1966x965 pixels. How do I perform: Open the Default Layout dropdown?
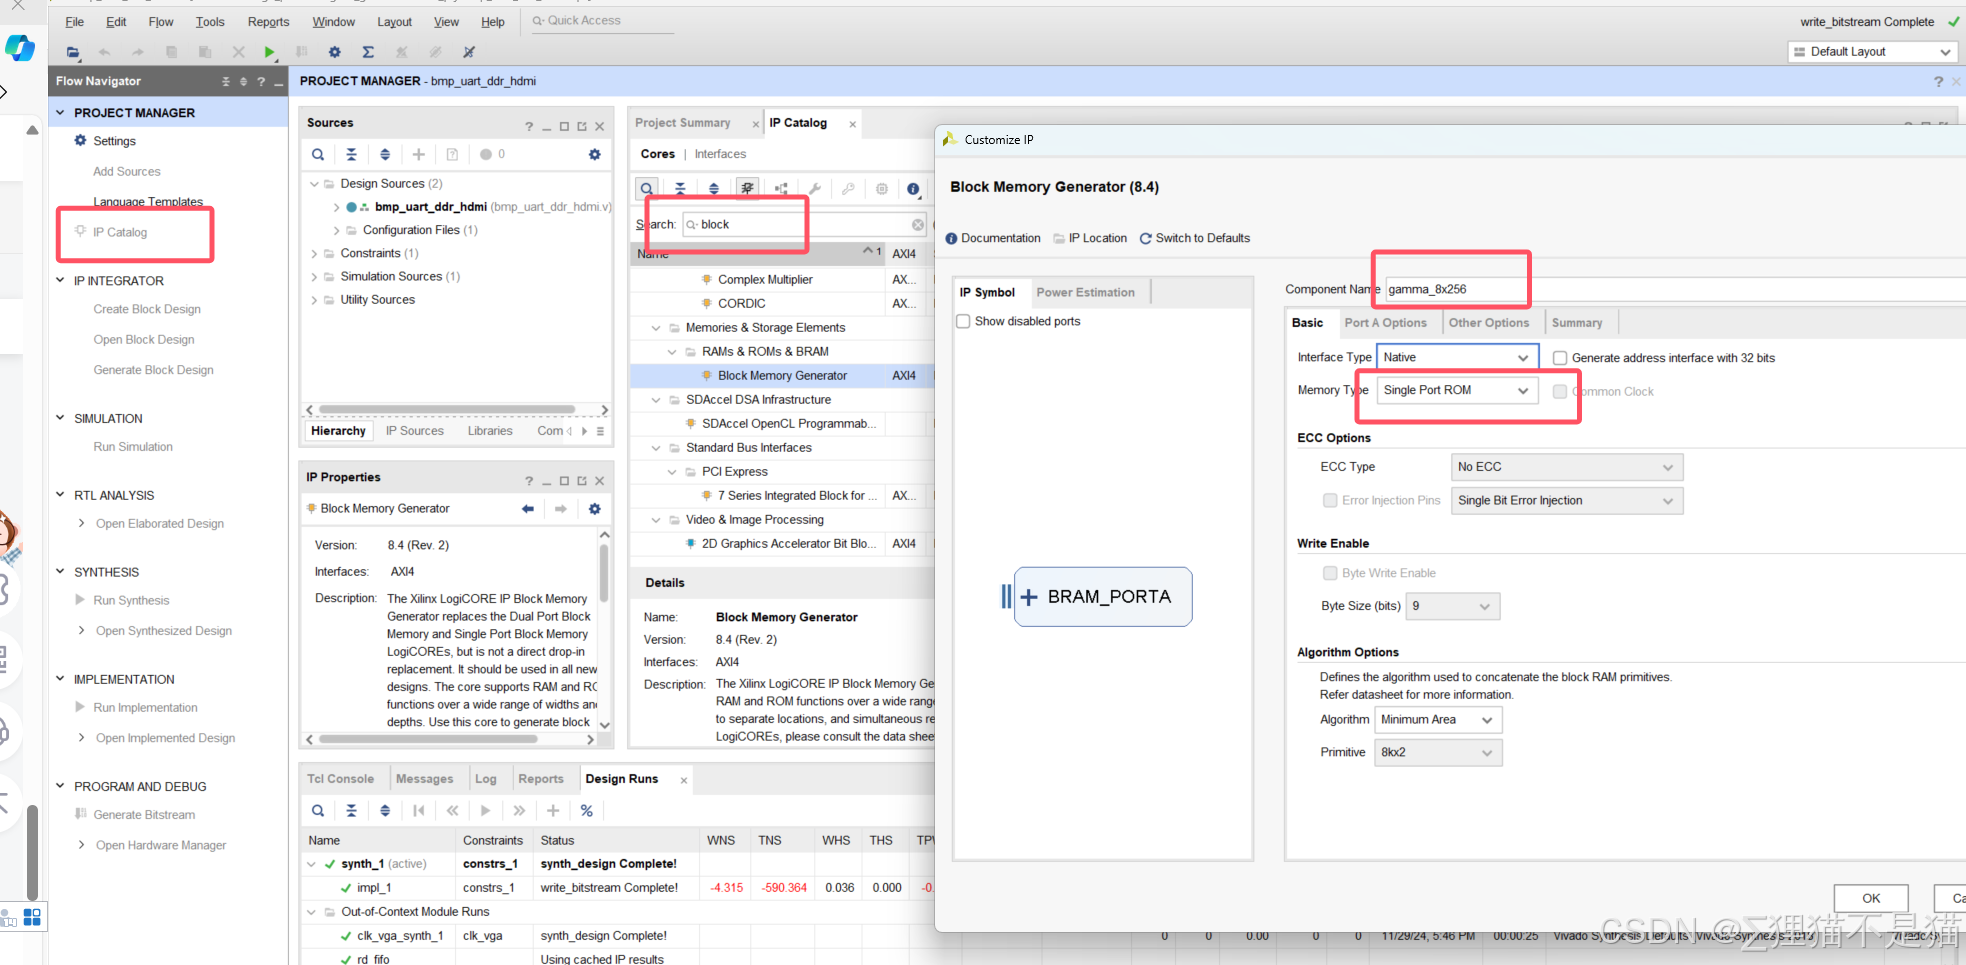[1872, 52]
